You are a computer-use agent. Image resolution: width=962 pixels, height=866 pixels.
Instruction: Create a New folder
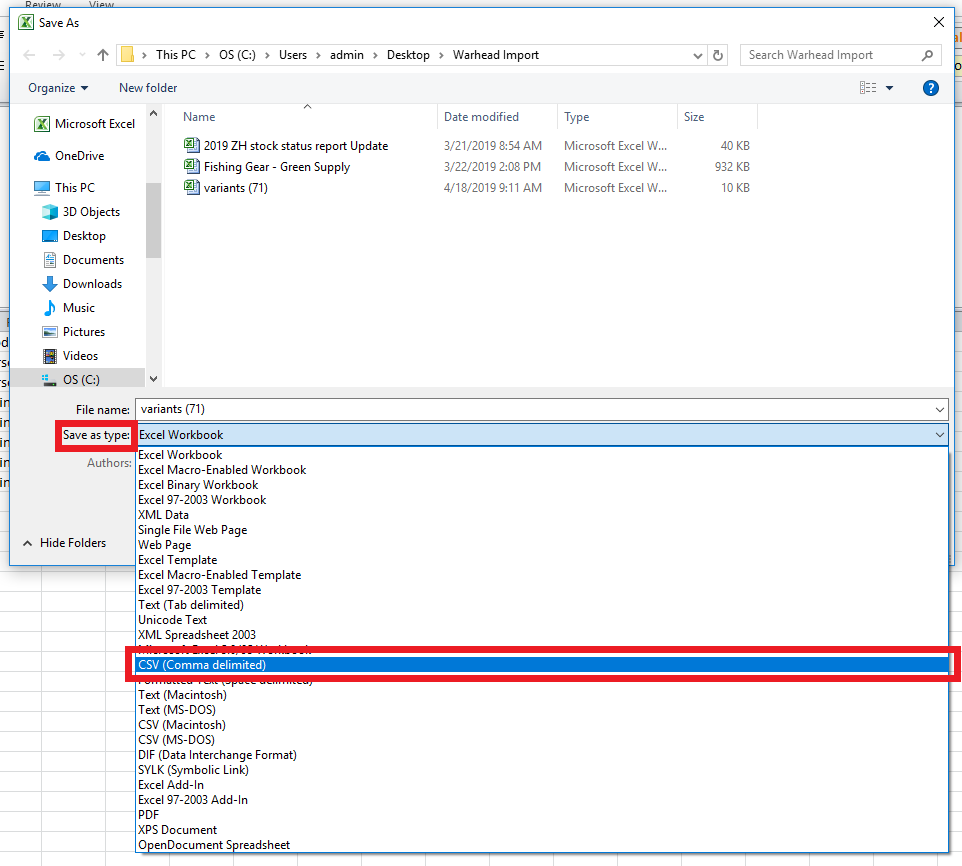tap(148, 88)
